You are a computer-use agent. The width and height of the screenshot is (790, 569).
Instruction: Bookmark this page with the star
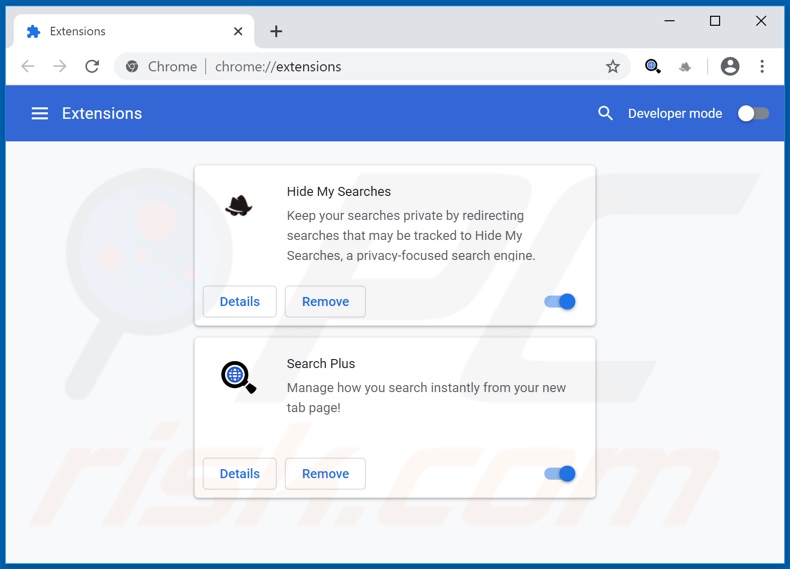coord(613,66)
